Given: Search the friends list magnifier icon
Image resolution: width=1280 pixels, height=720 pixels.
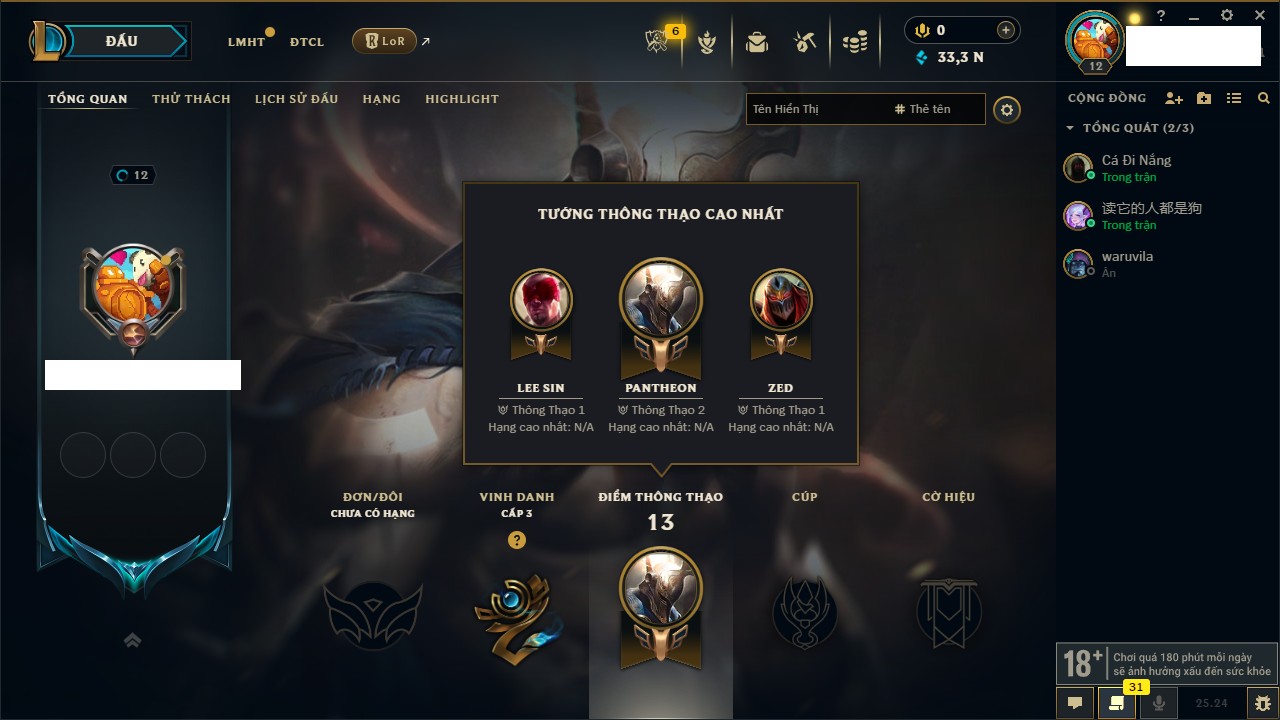Looking at the screenshot, I should coord(1264,98).
